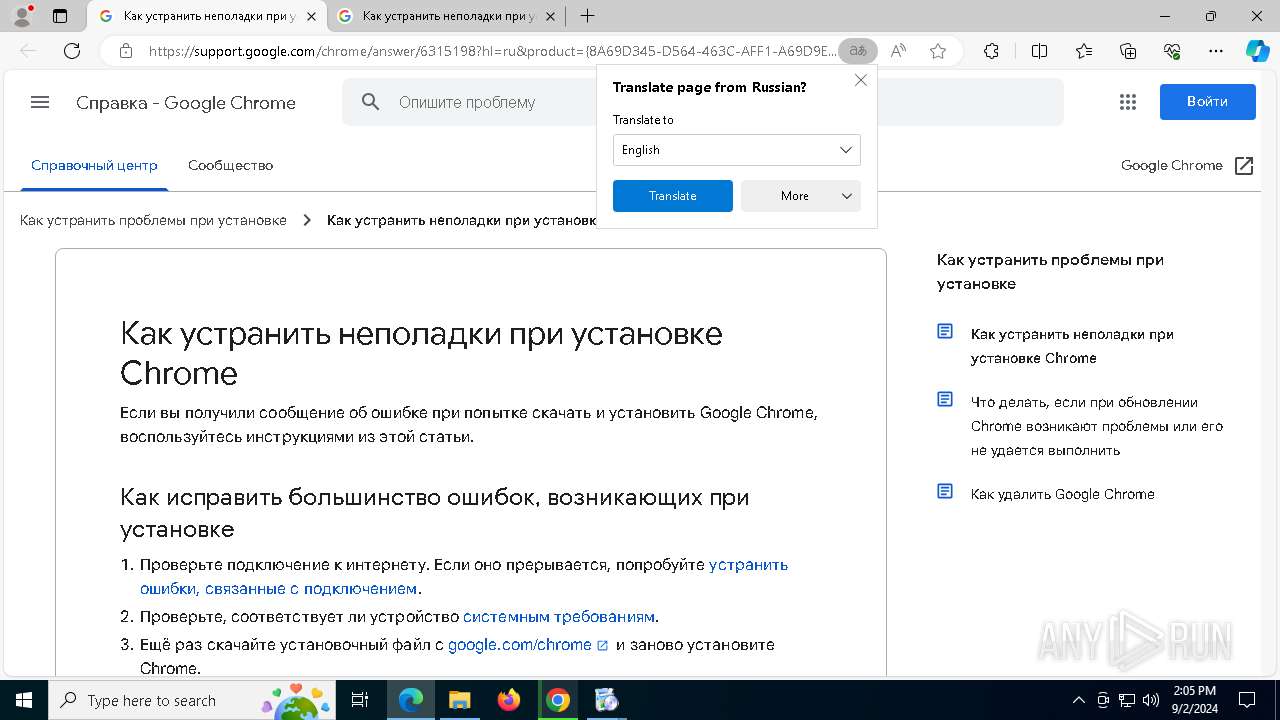
Task: View site information lock icon
Action: tap(125, 51)
